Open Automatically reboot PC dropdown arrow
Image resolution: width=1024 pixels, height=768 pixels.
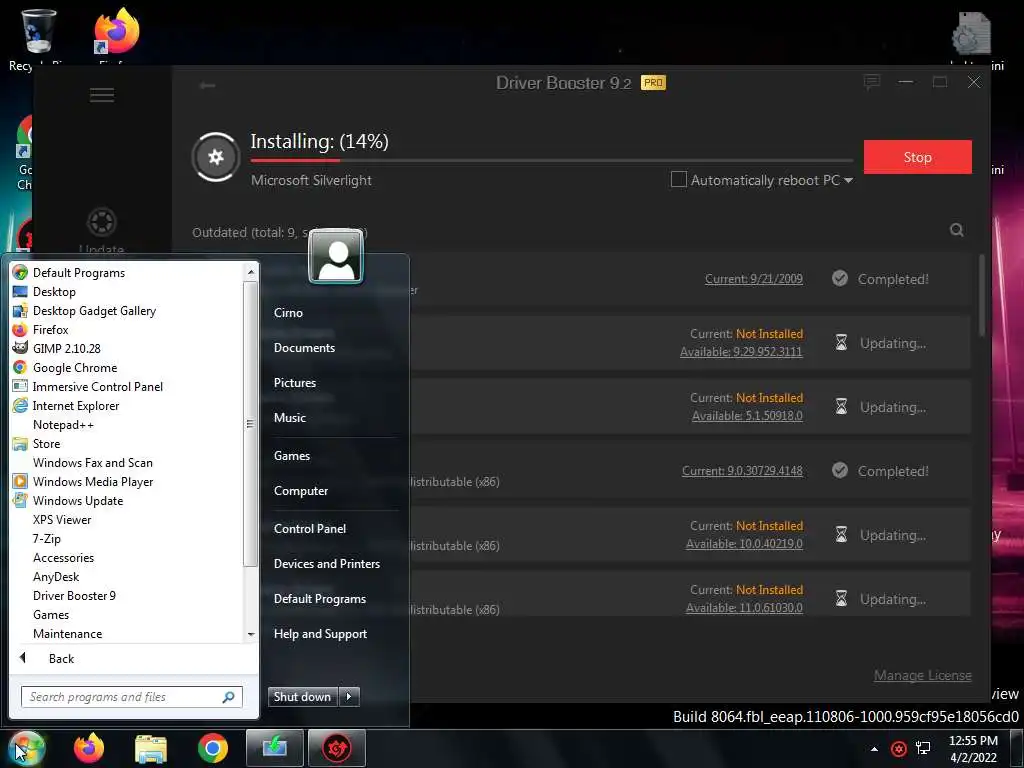[x=848, y=180]
